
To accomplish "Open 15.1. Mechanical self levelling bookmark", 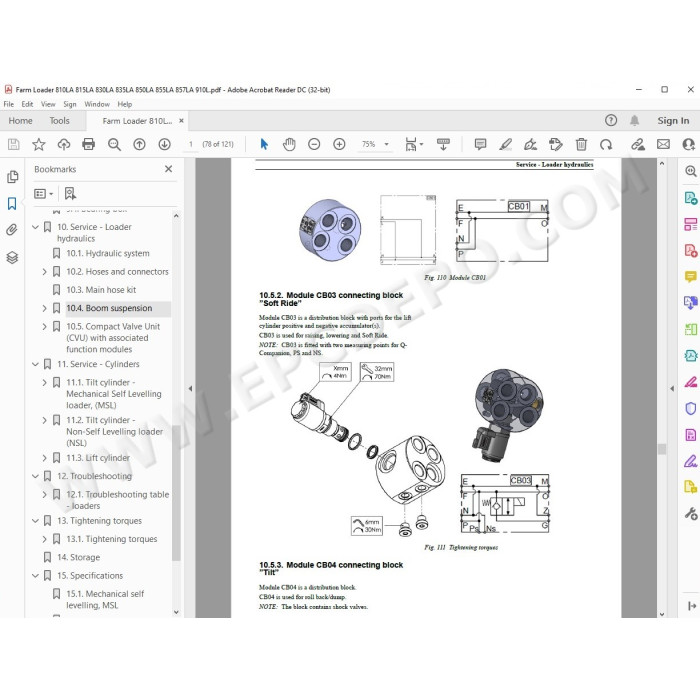I will (x=105, y=599).
